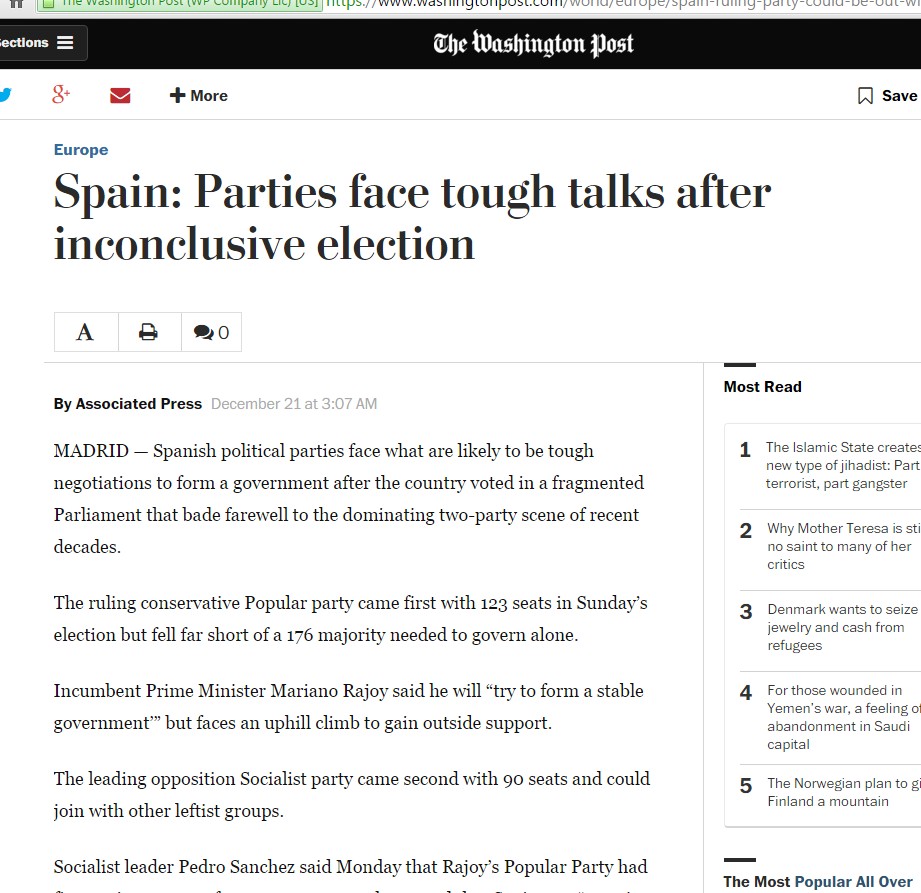Open the Mother Teresa critics story
The height and width of the screenshot is (893, 921).
coord(842,546)
